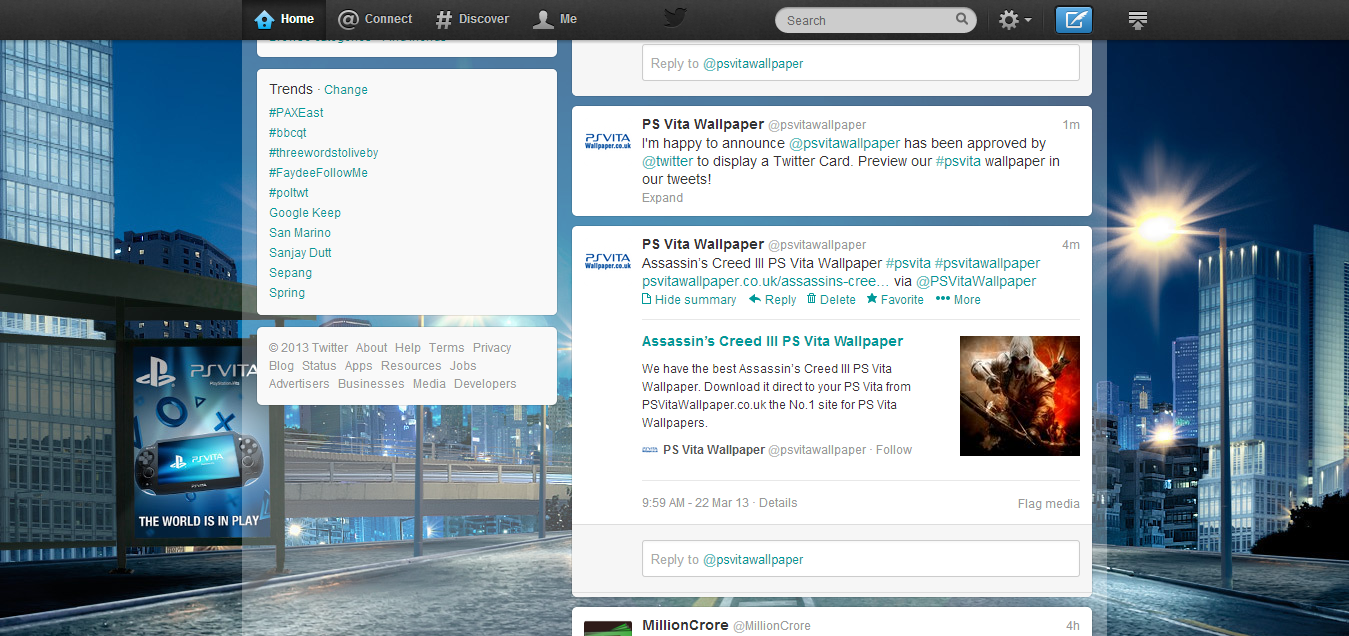Favorite the Assassin's Creed tweet
Screen dimensions: 1349x636
click(895, 300)
